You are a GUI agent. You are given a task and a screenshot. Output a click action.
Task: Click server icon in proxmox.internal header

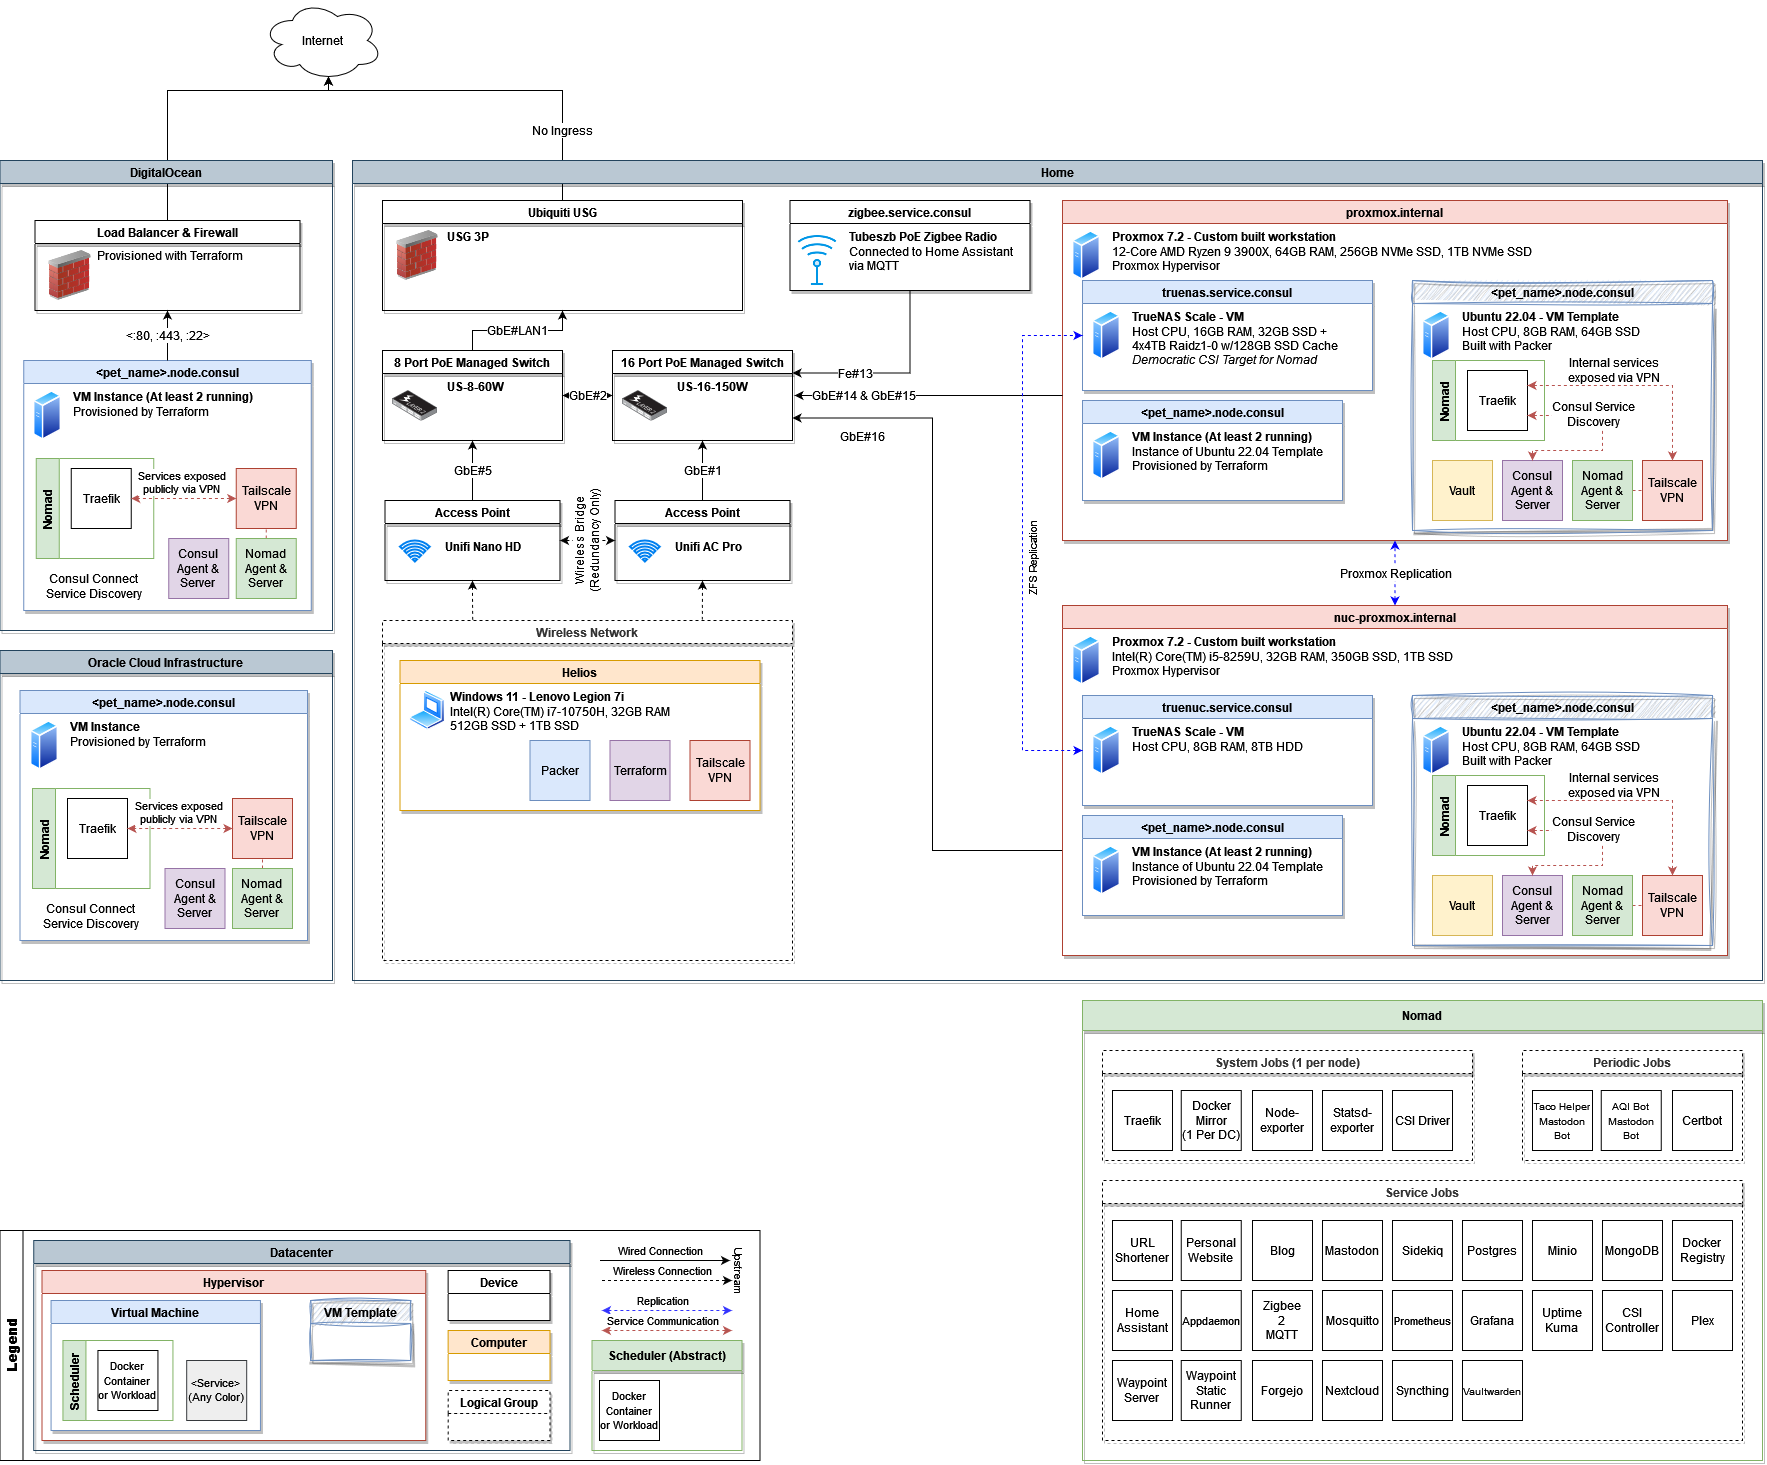pos(1086,255)
